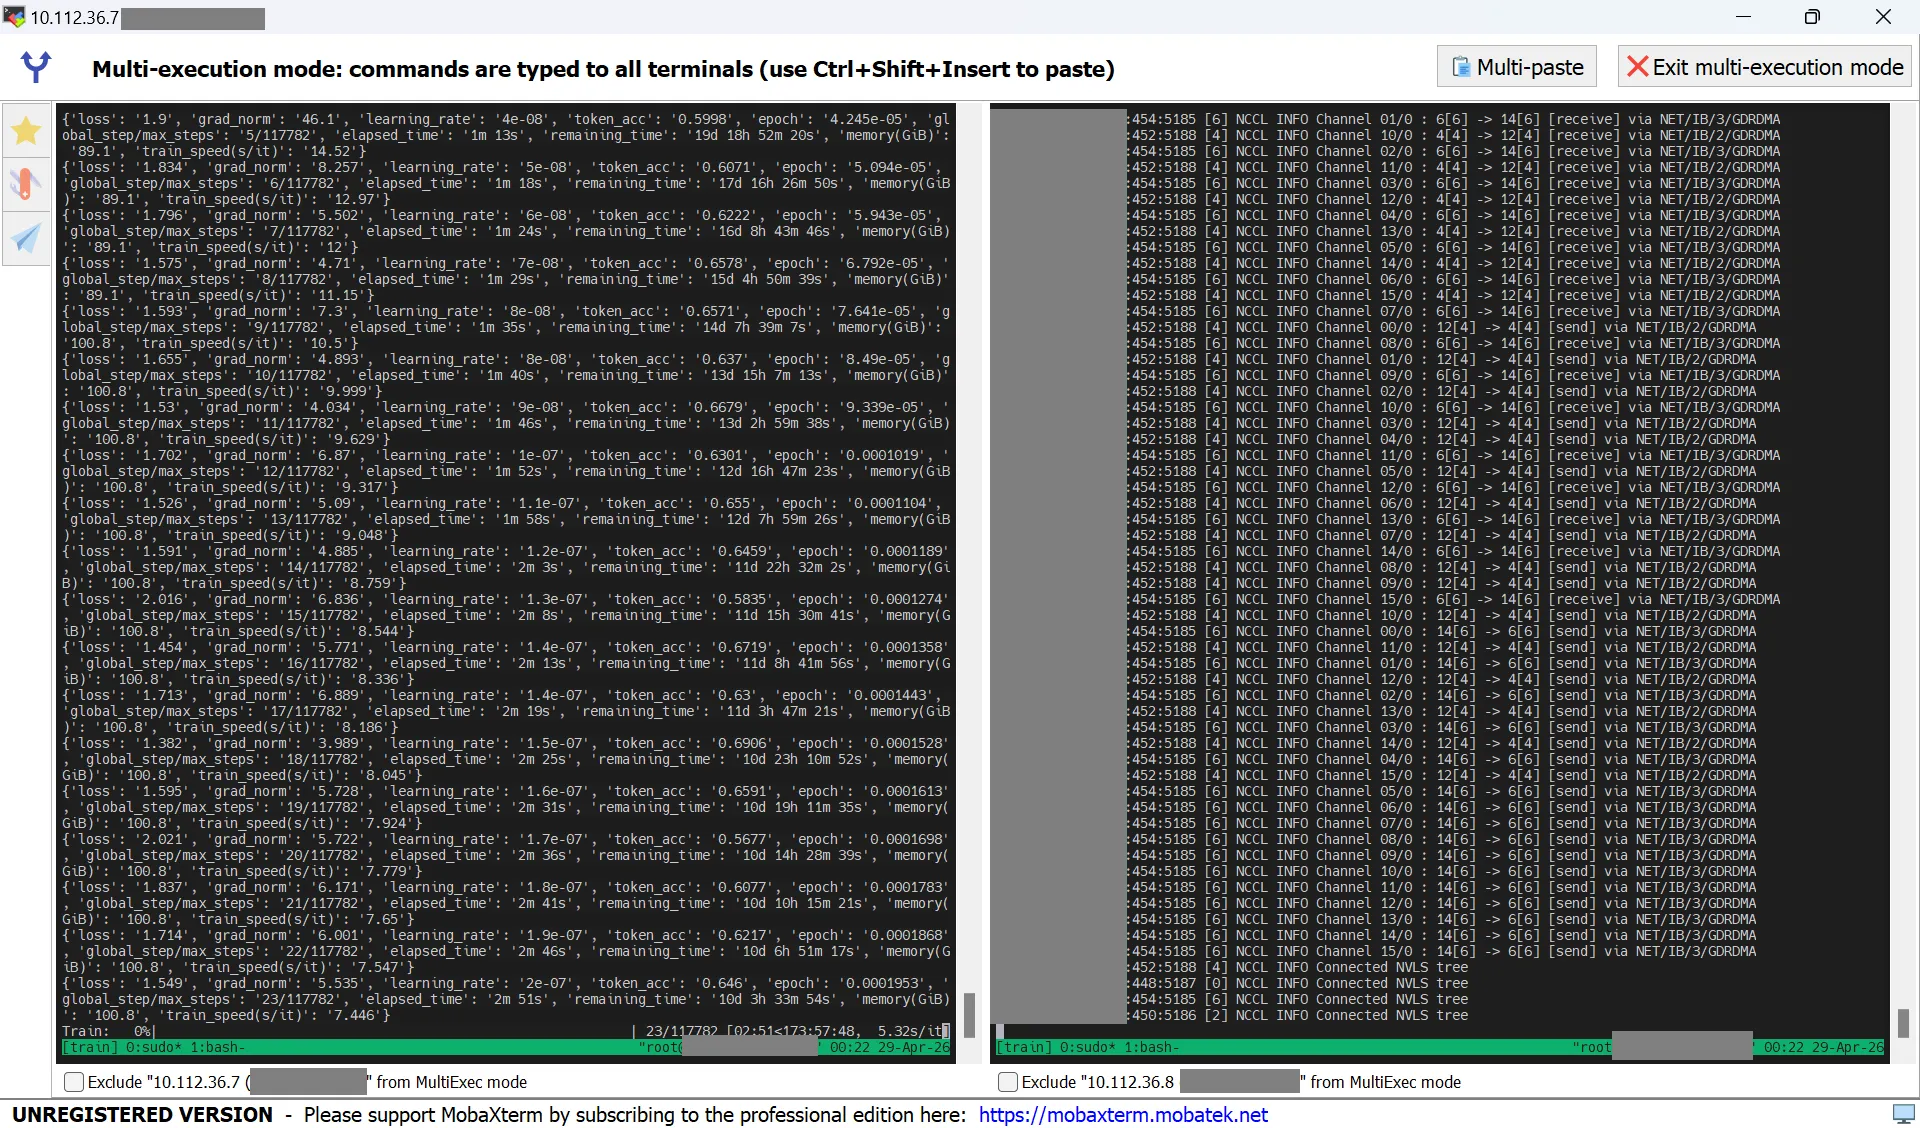Tick the Exclude "10.112.36.7" checkbox
Screen dimensions: 1920x1128
[74, 1082]
